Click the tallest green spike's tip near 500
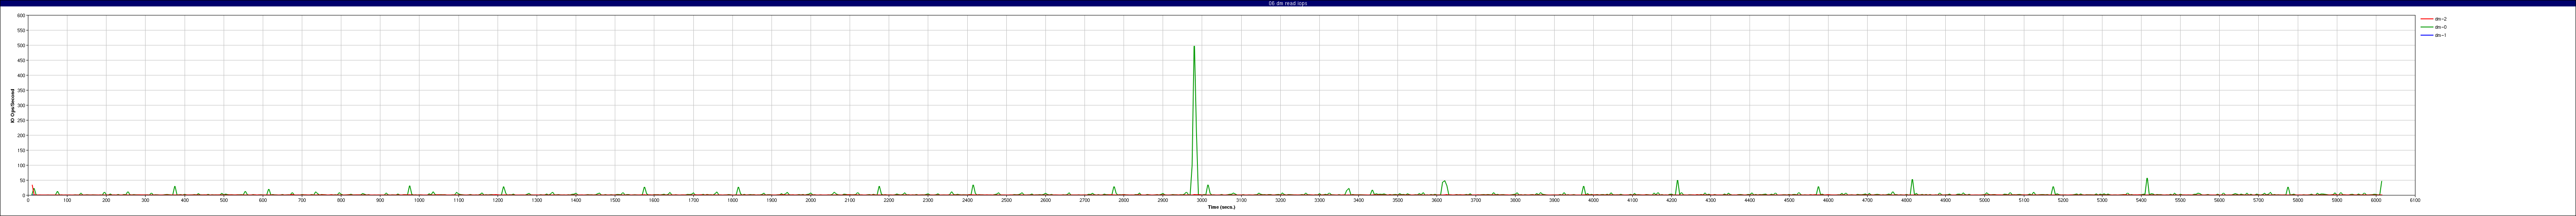The width and height of the screenshot is (2576, 216). [x=1194, y=47]
